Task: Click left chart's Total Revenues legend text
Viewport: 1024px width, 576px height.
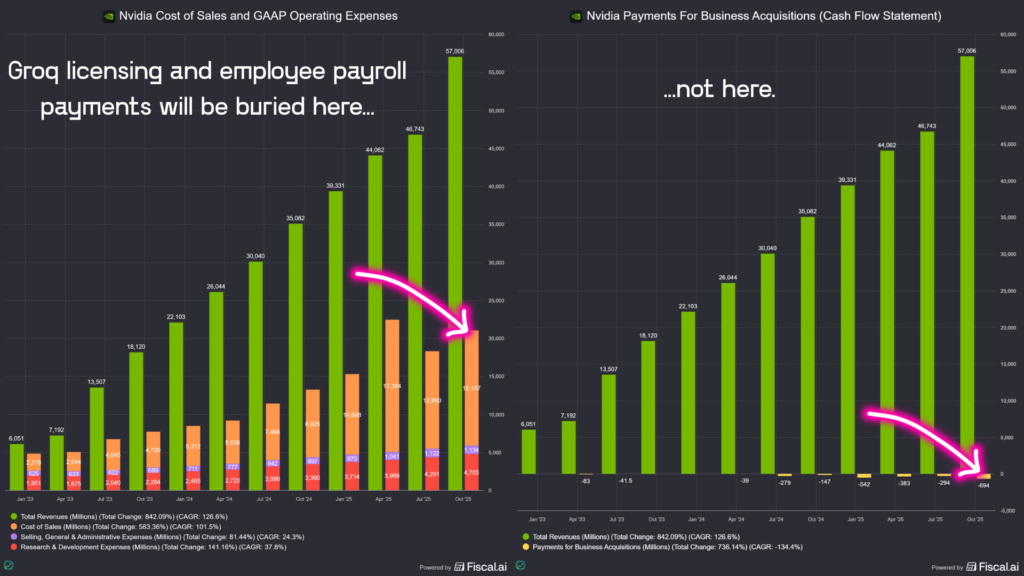Action: [124, 517]
